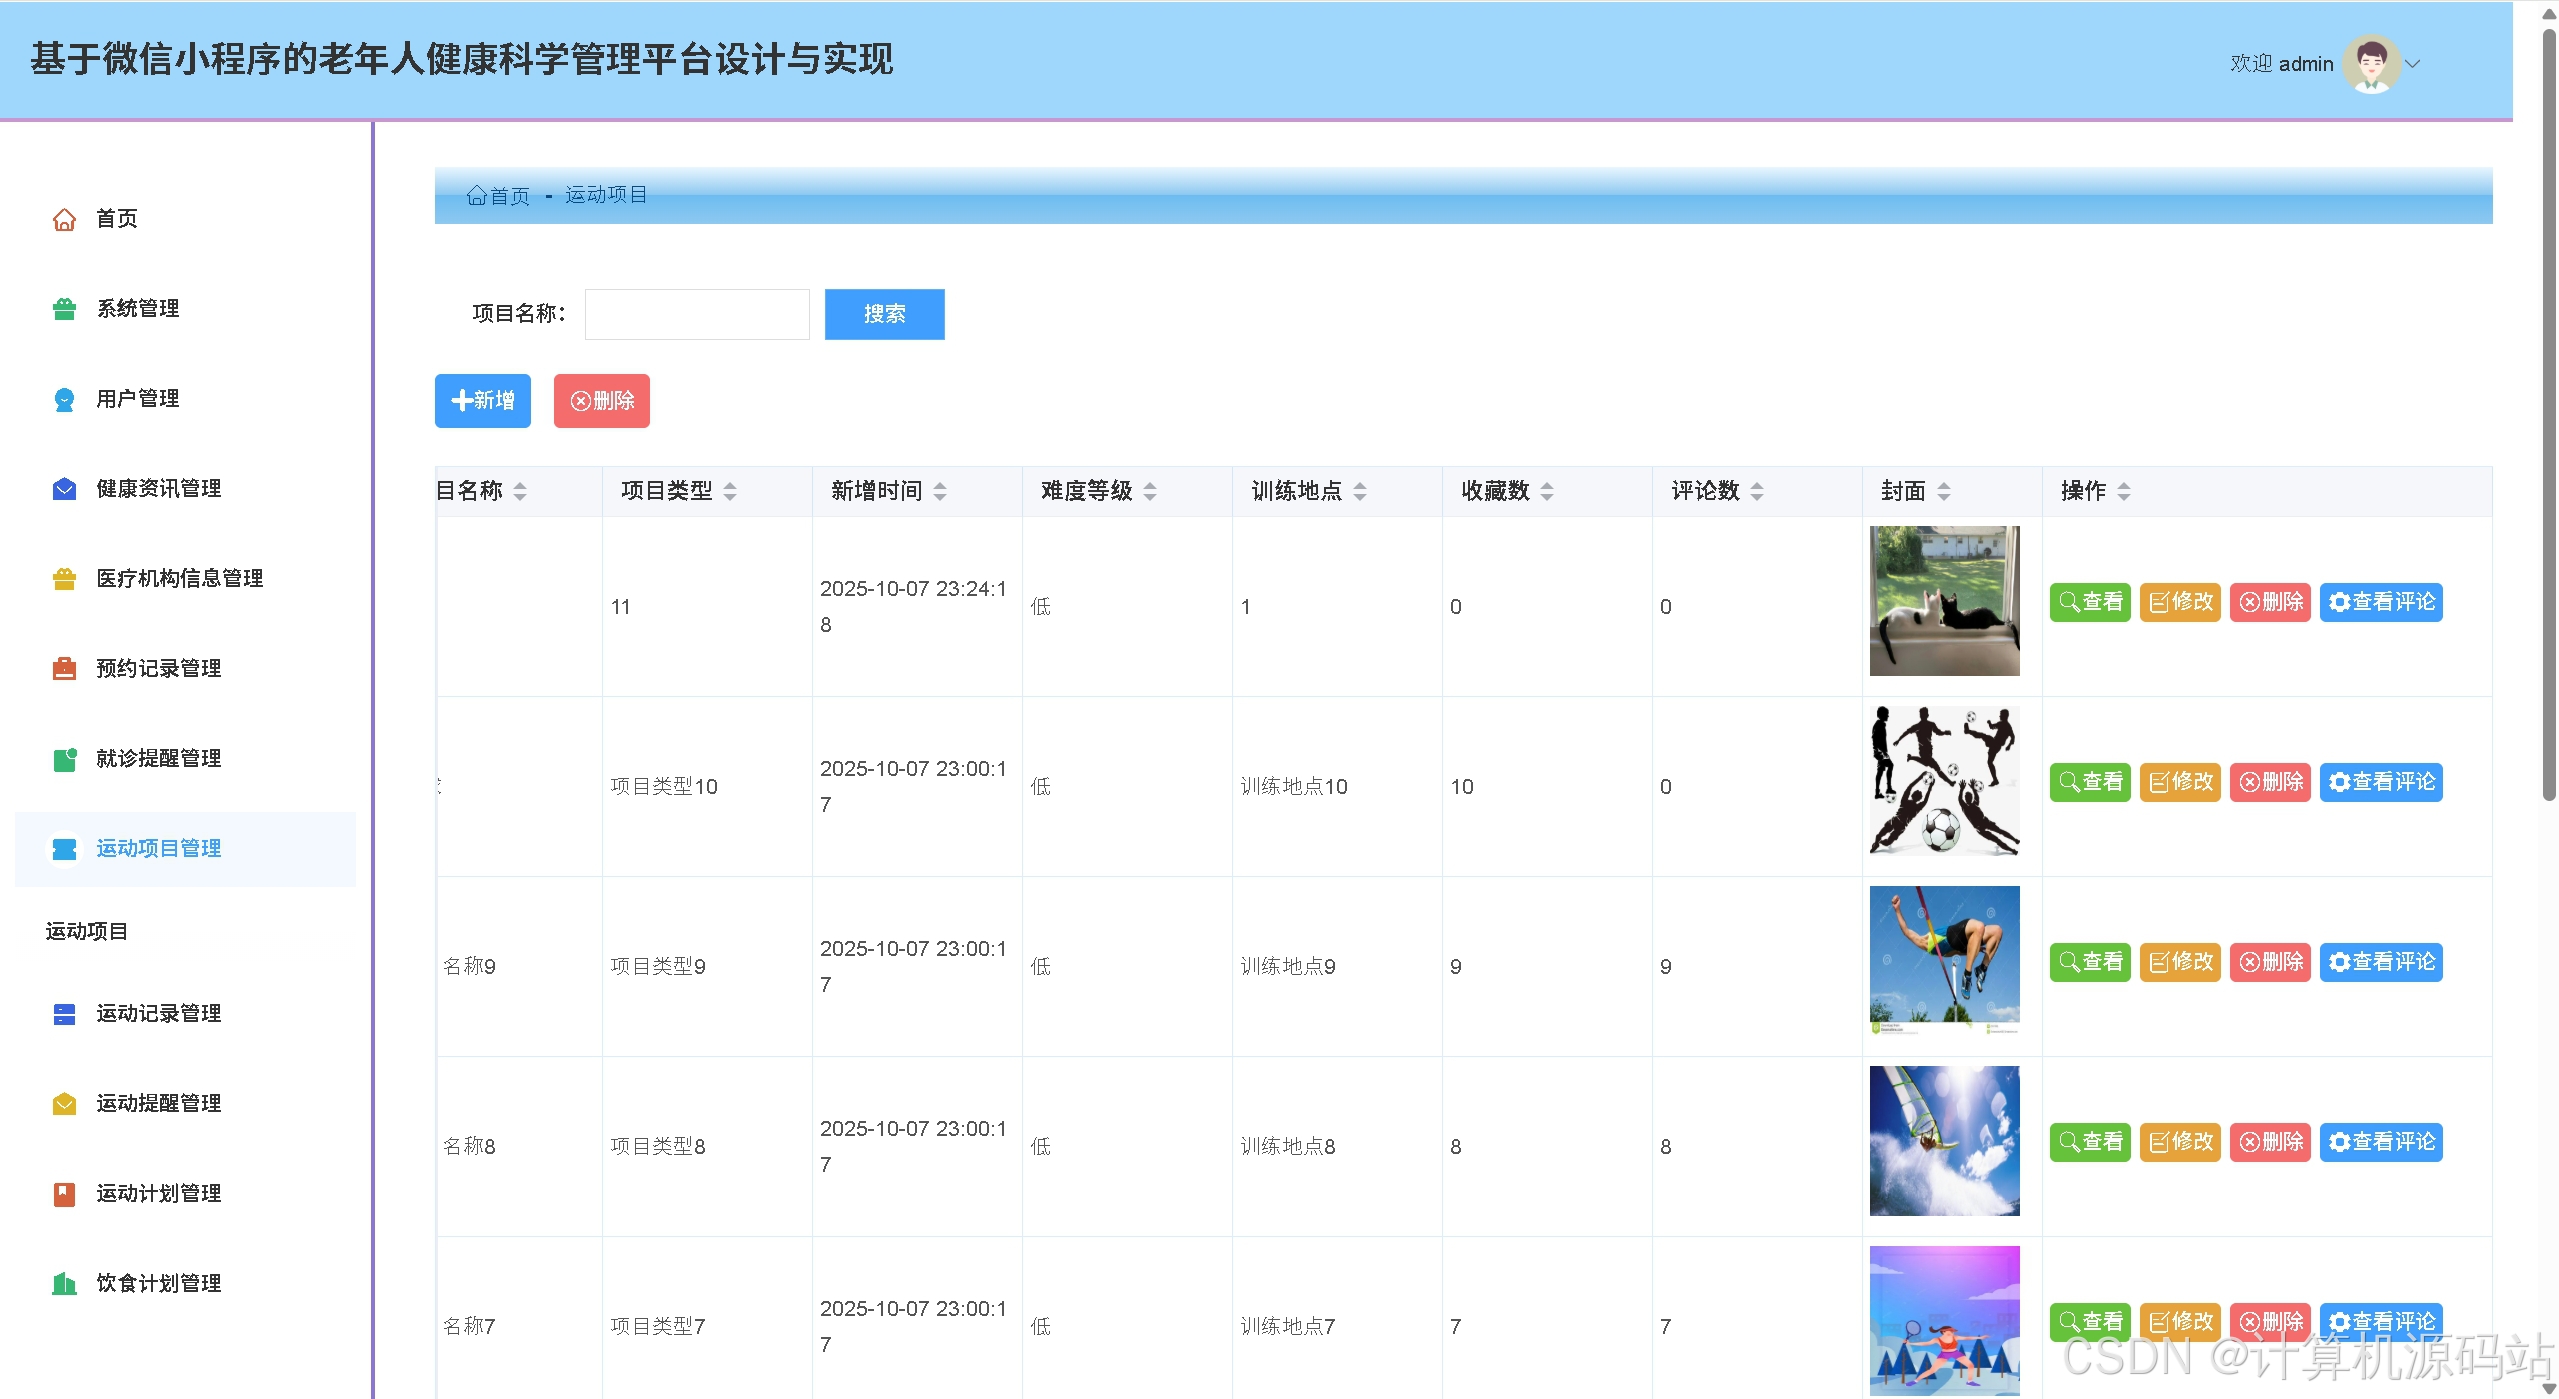2559x1399 pixels.
Task: Sort by 项目类型 column
Action: [x=730, y=491]
